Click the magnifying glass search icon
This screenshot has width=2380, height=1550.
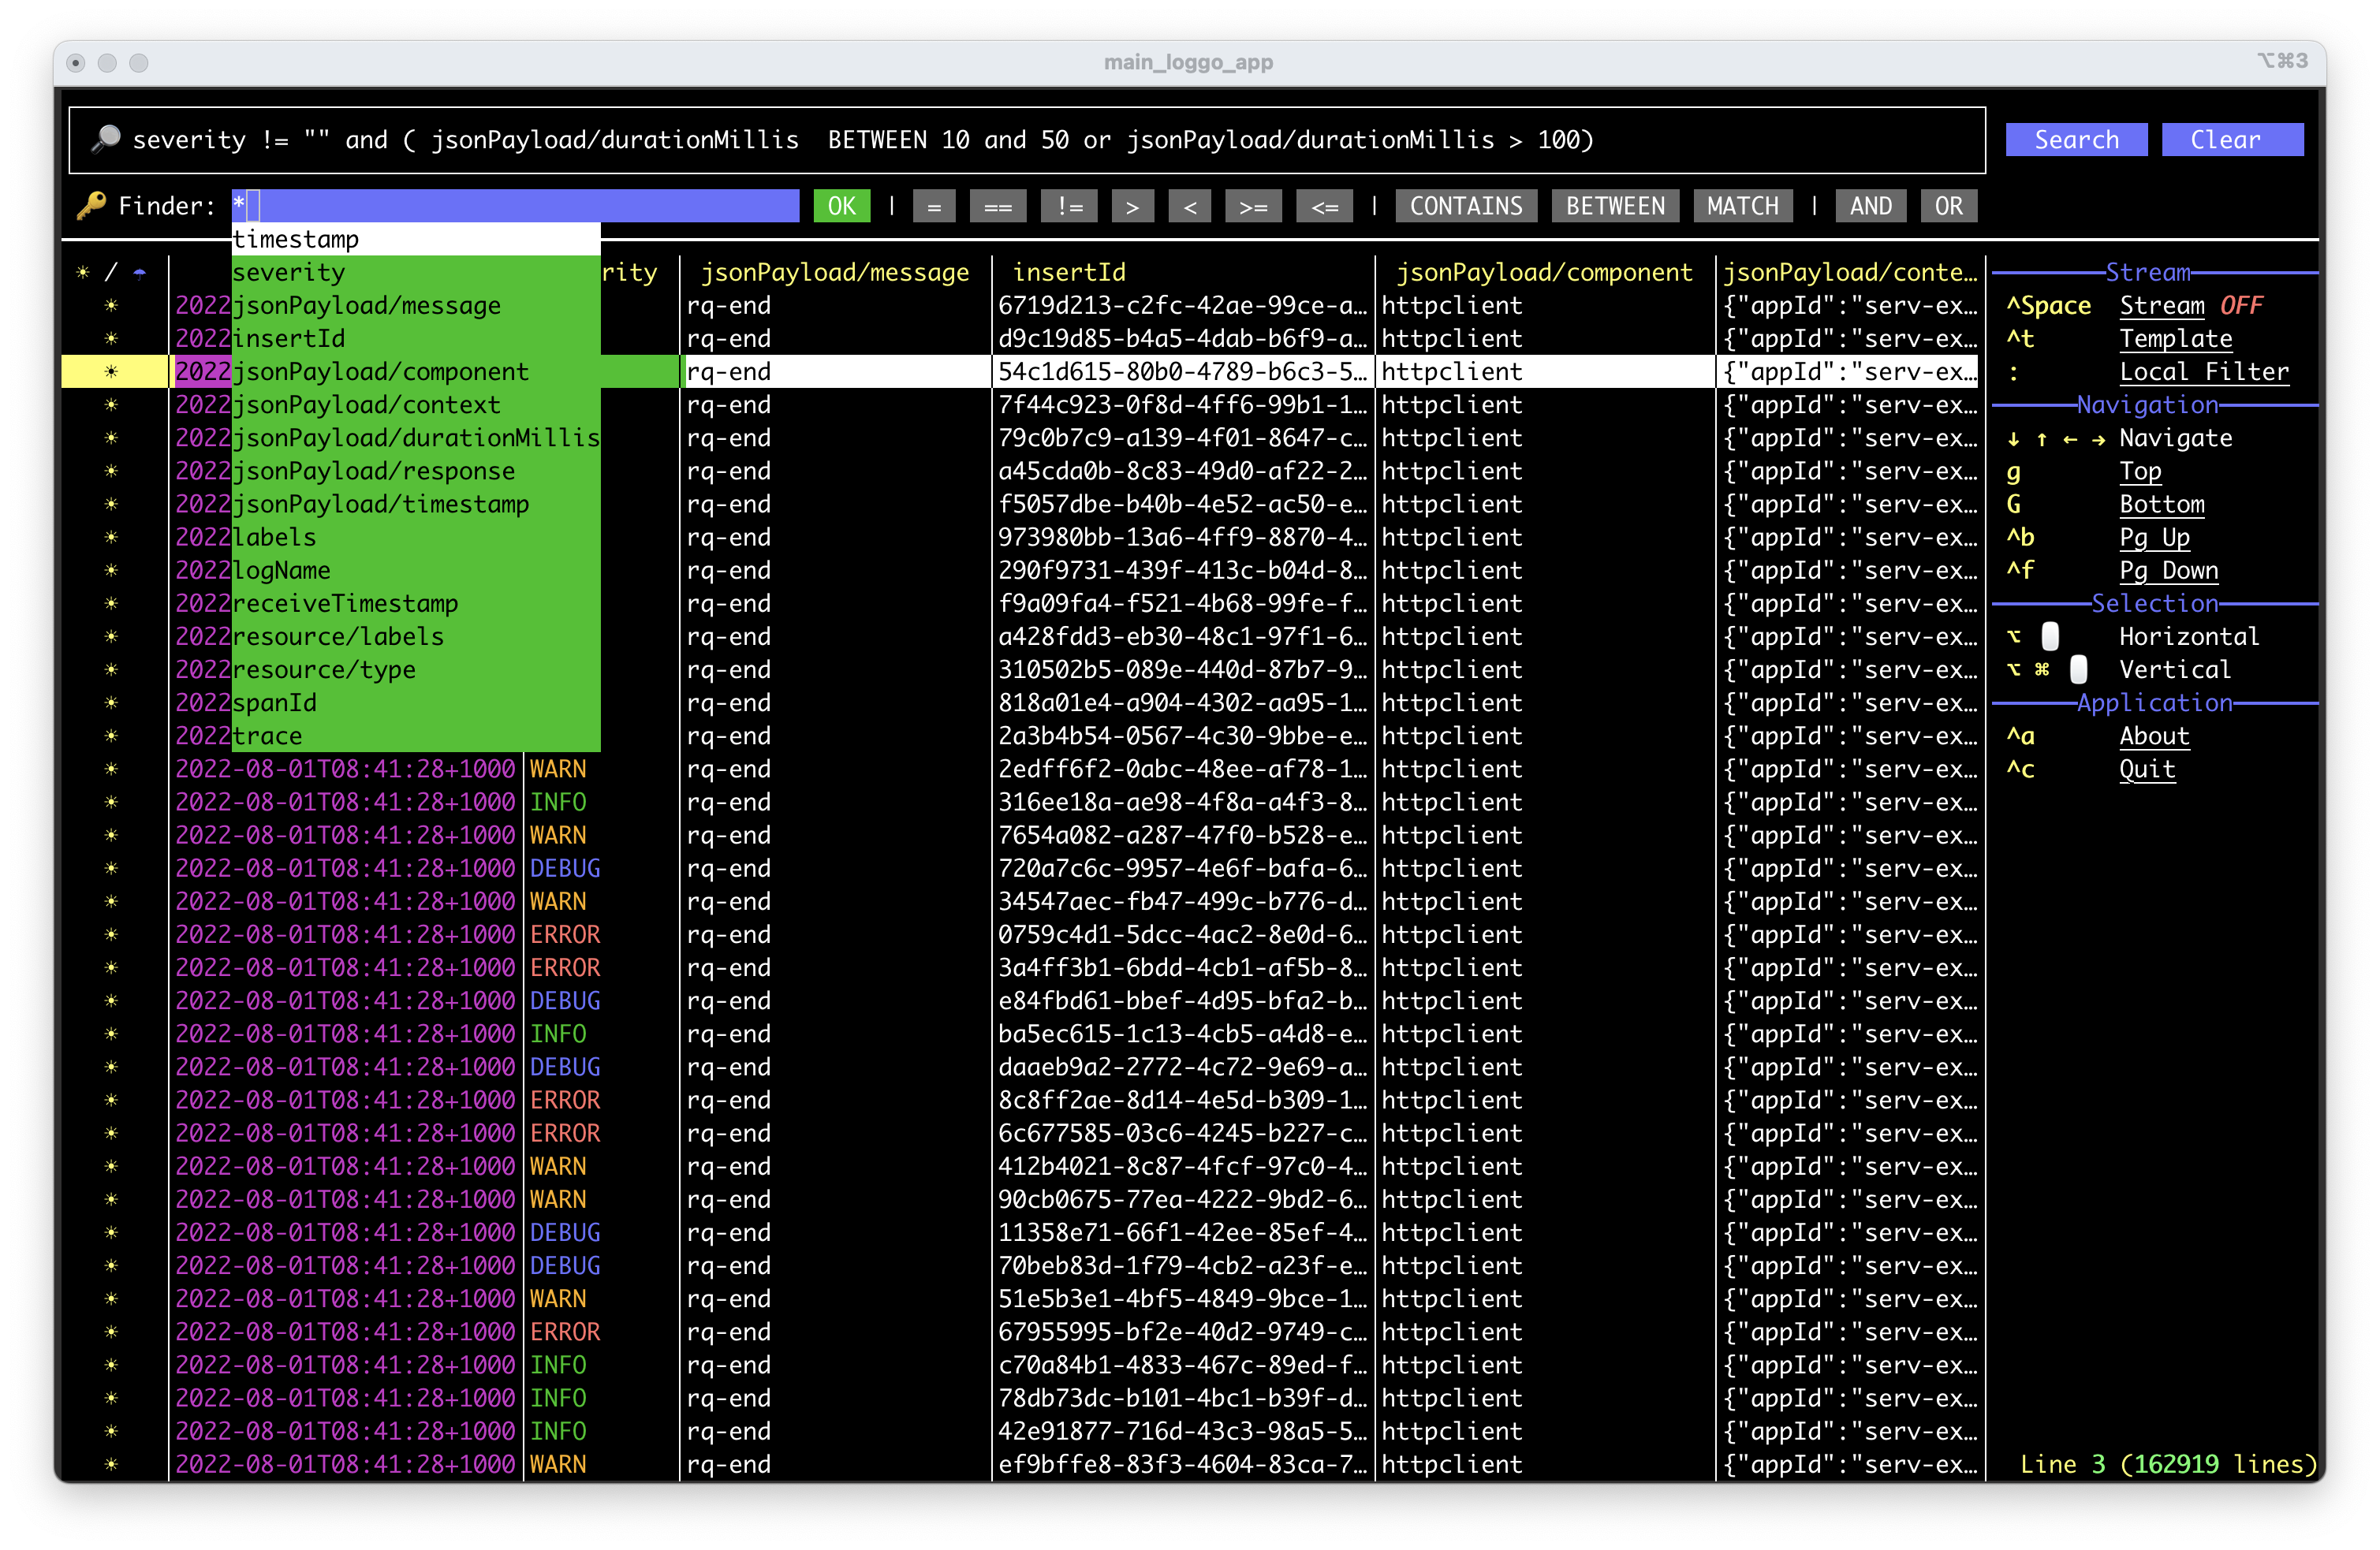[x=105, y=139]
